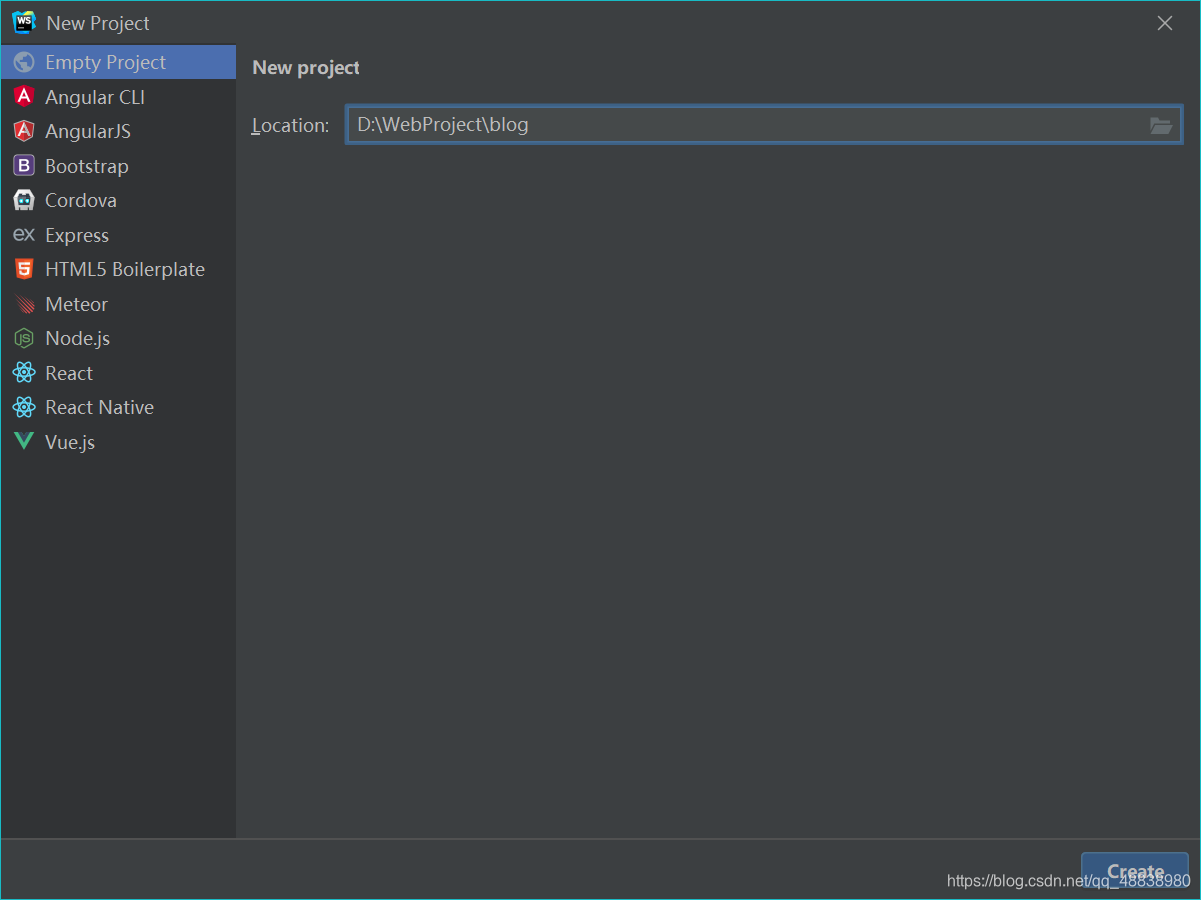Click the Create button
The image size is (1201, 900).
(x=1135, y=871)
